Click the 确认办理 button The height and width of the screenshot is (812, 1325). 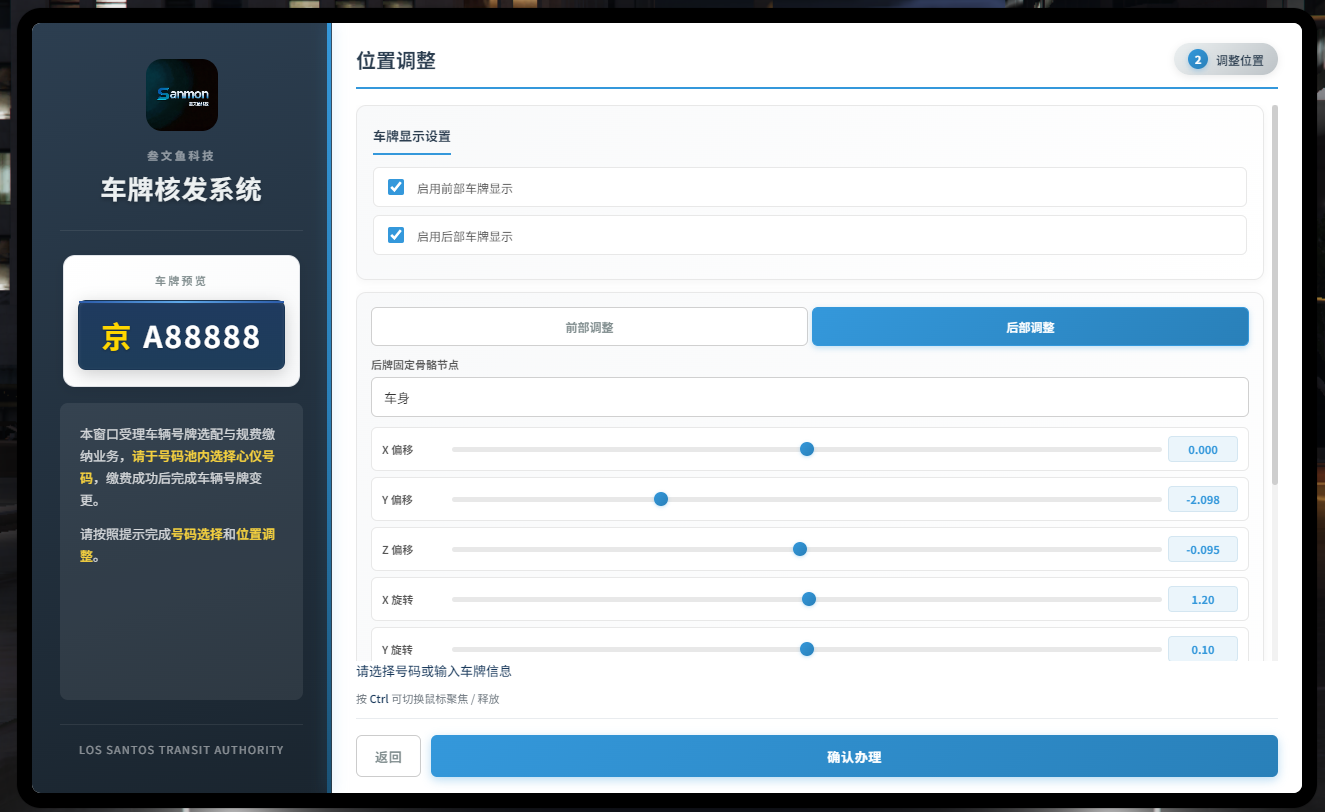[x=854, y=756]
